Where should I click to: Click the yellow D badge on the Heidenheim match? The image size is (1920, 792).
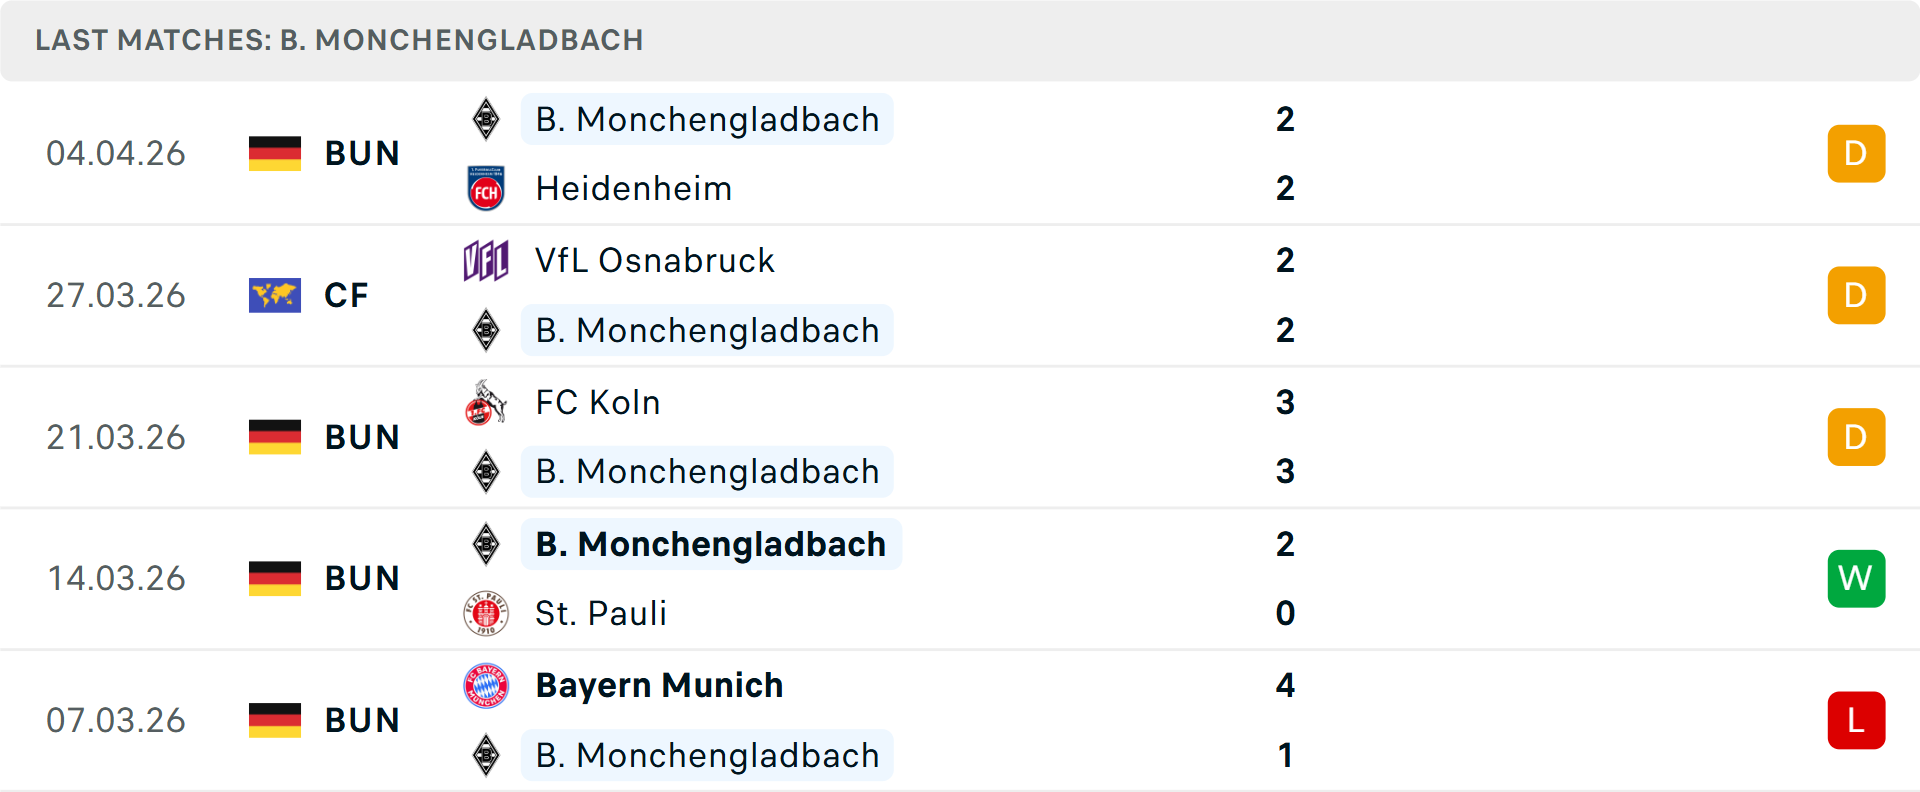point(1856,153)
